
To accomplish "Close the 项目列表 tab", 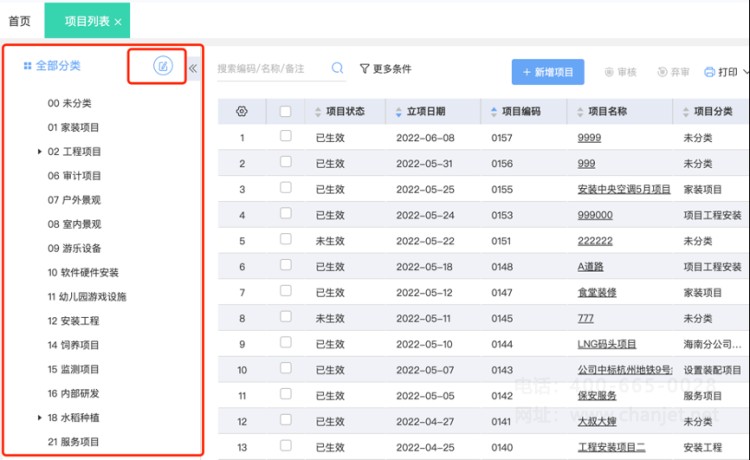I will point(118,22).
